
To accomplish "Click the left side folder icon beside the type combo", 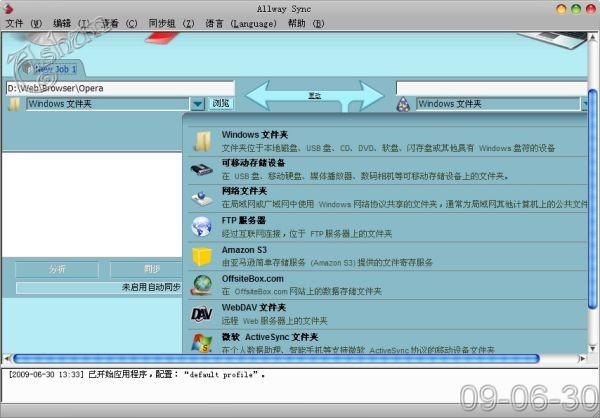I will click(14, 104).
